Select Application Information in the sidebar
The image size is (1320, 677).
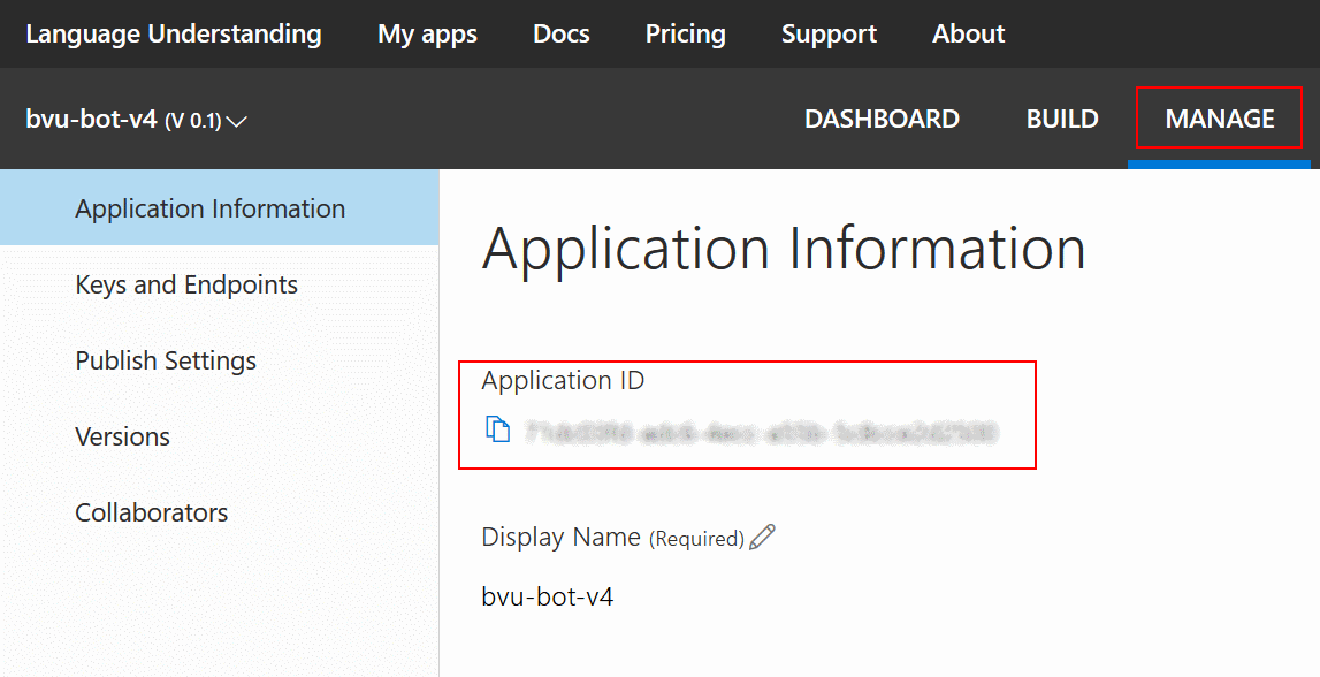point(209,208)
